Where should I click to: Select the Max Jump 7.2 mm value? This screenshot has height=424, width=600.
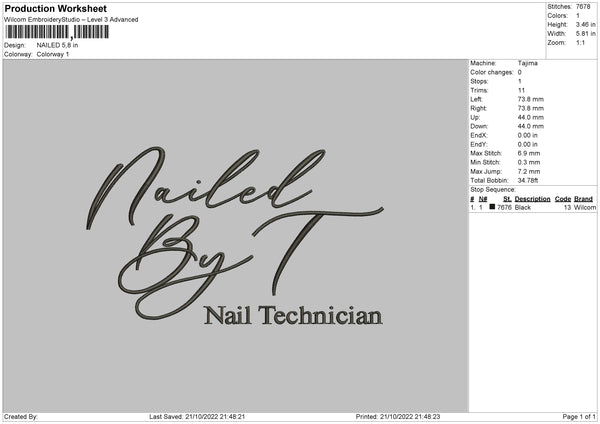point(529,172)
